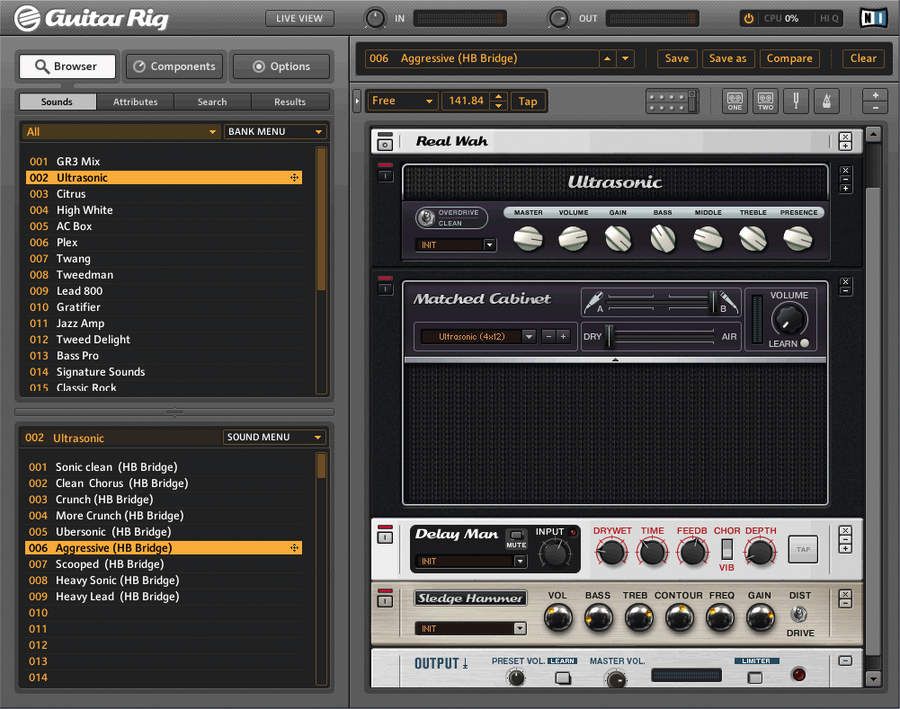Click the Compare button
The image size is (900, 709).
pyautogui.click(x=789, y=59)
